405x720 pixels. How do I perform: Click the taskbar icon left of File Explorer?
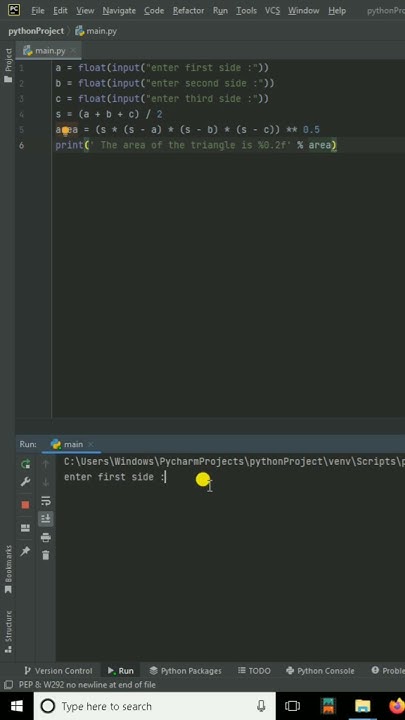coord(328,706)
